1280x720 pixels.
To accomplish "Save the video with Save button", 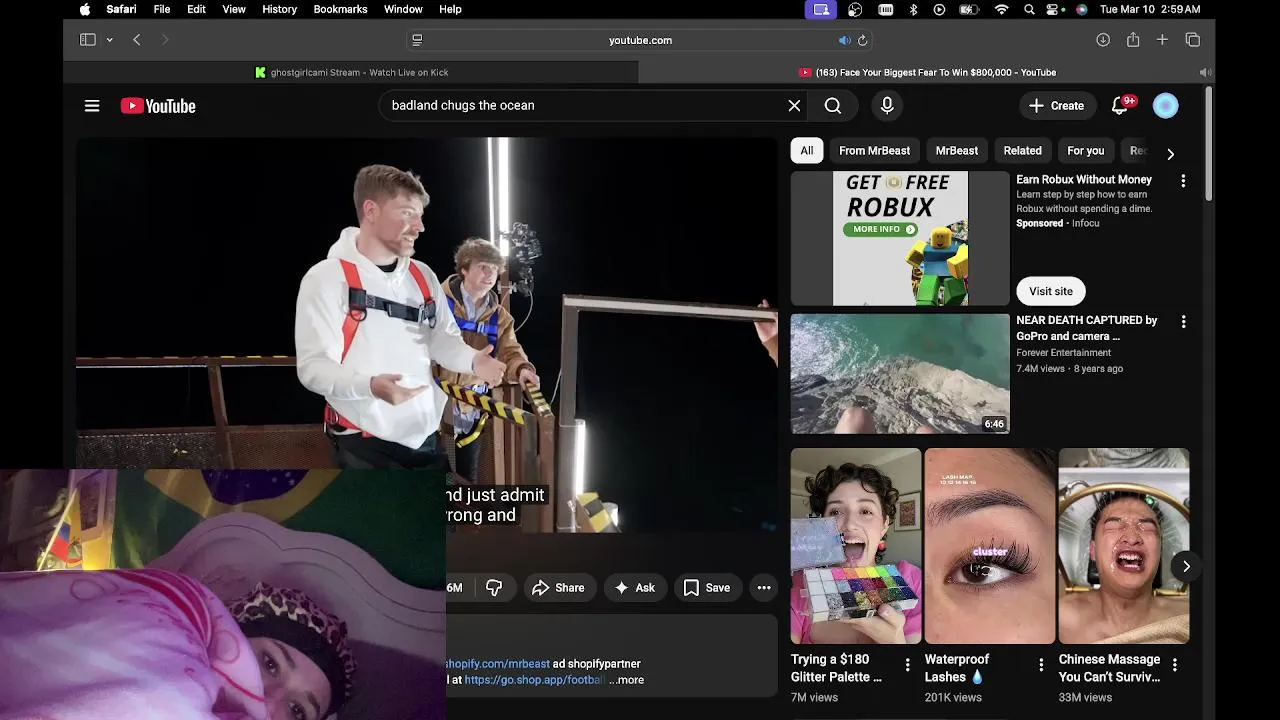I will [707, 588].
